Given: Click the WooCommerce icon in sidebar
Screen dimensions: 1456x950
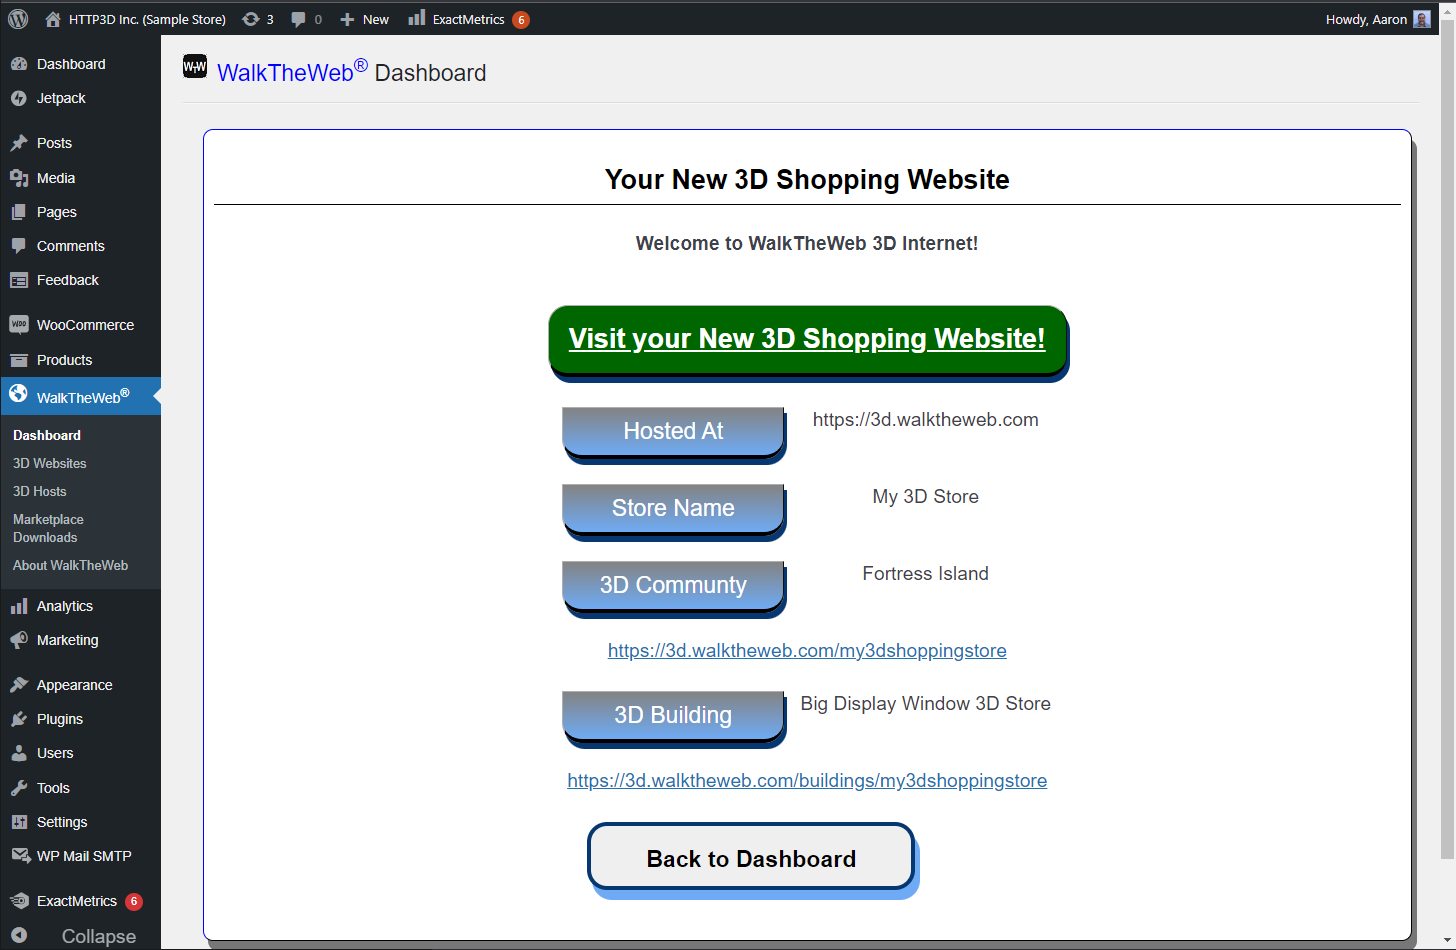Looking at the screenshot, I should pyautogui.click(x=19, y=324).
